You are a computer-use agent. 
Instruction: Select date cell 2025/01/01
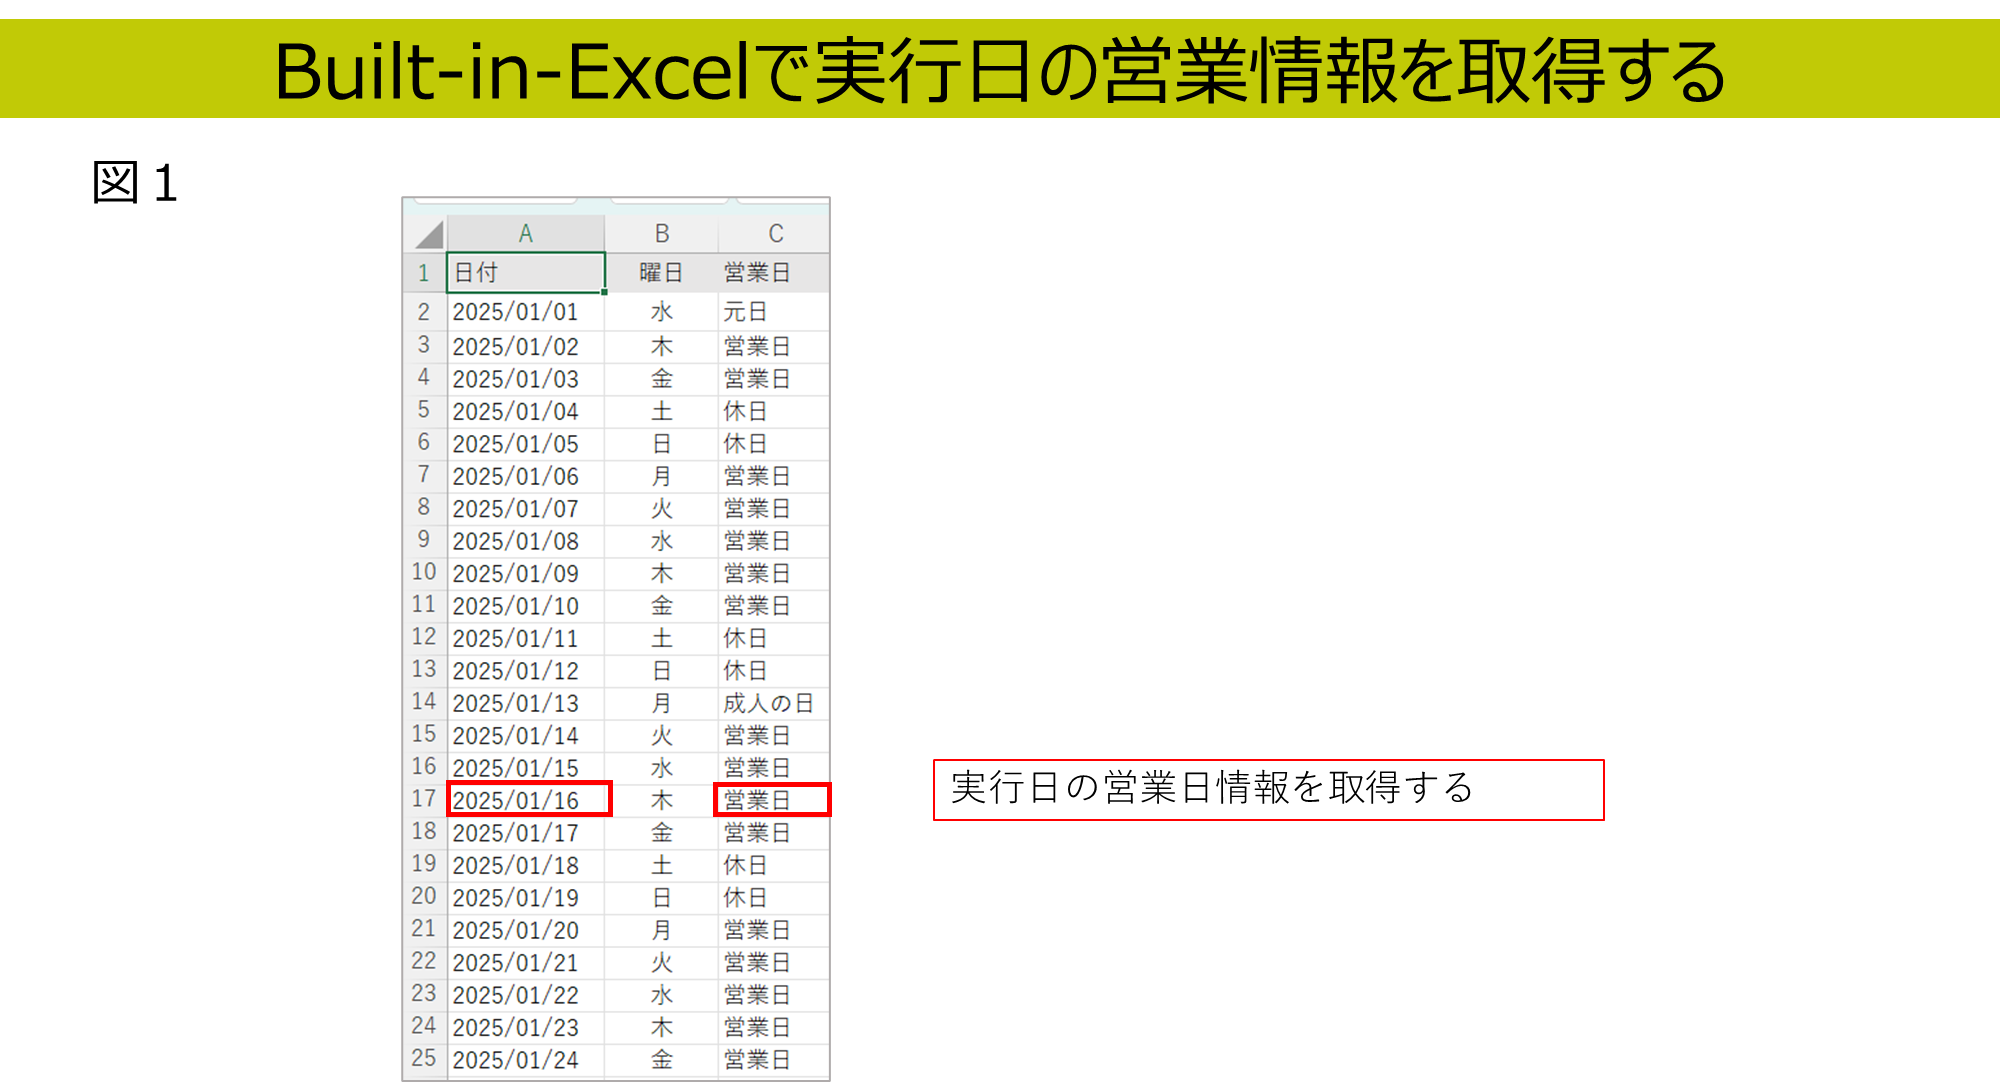click(x=526, y=312)
